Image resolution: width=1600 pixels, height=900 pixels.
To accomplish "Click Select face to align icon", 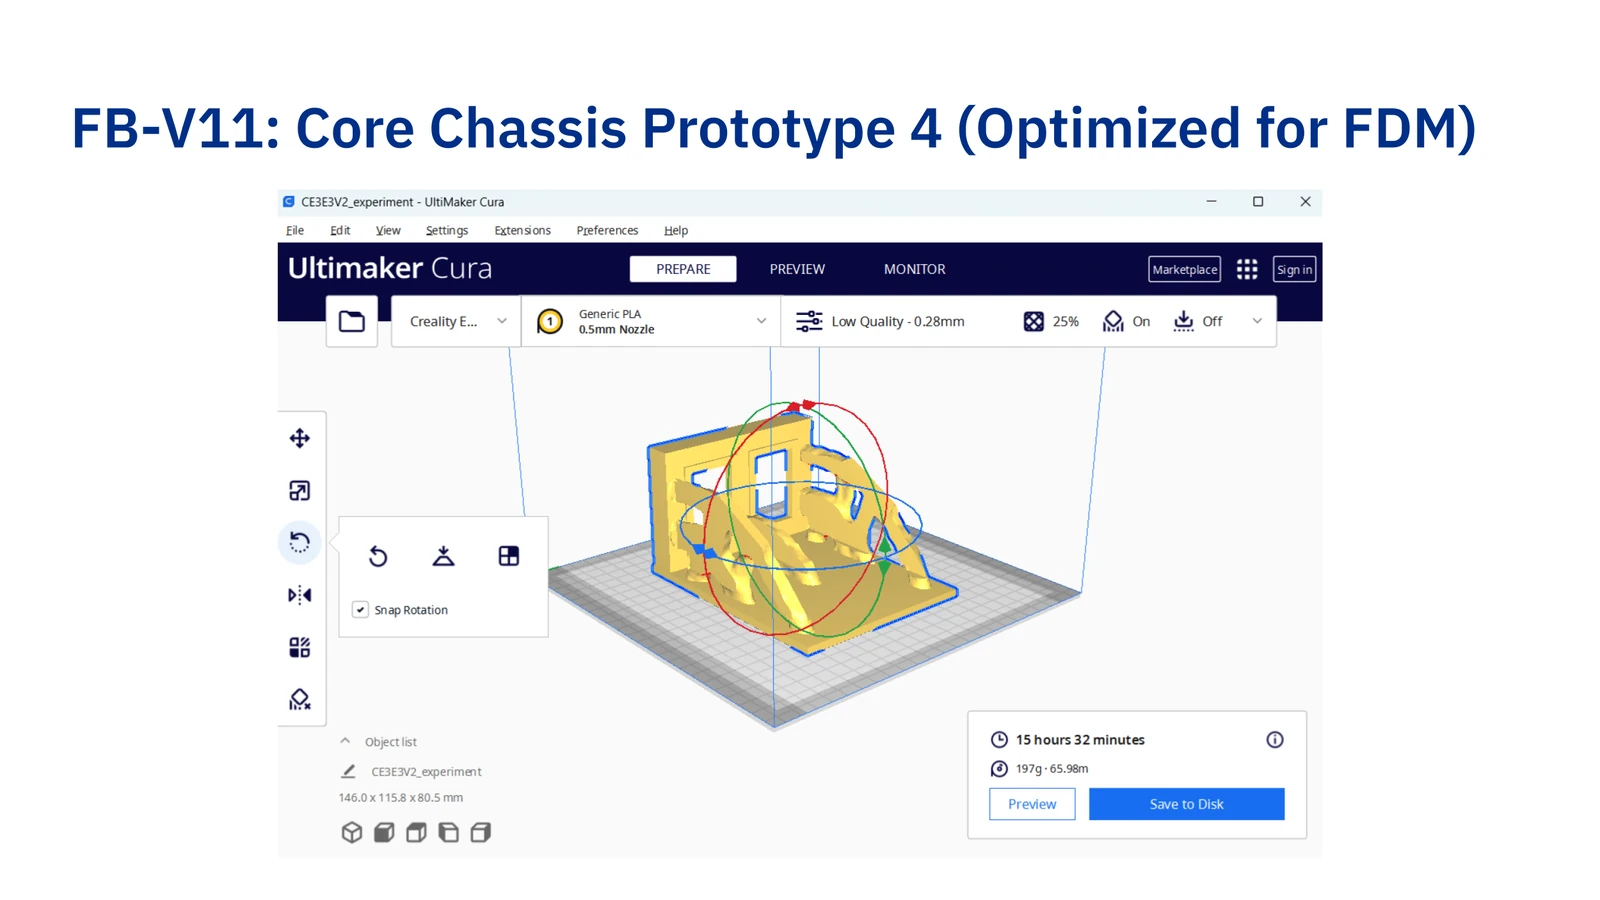I will coord(508,556).
